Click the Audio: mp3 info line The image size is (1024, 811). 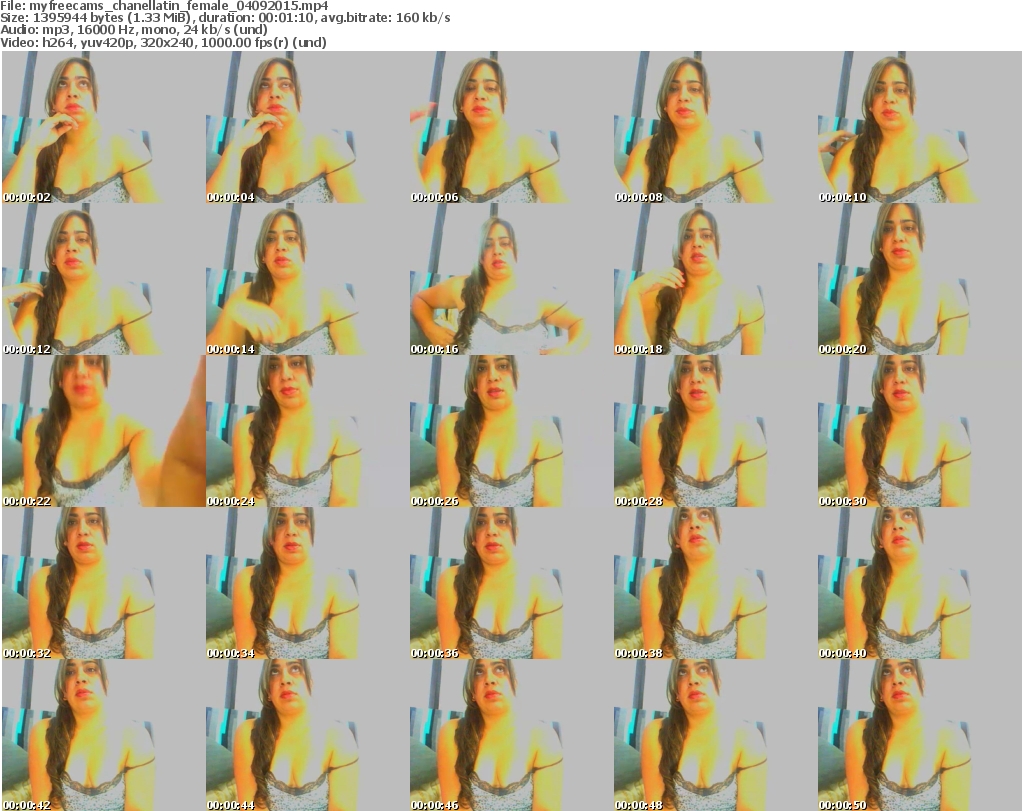(x=134, y=30)
